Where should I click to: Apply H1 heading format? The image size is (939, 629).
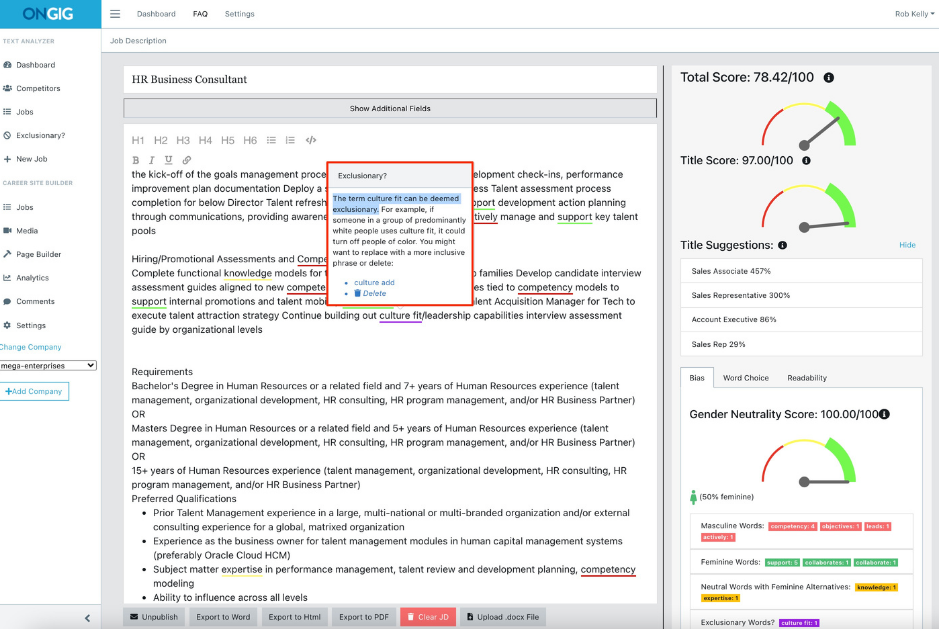point(138,140)
